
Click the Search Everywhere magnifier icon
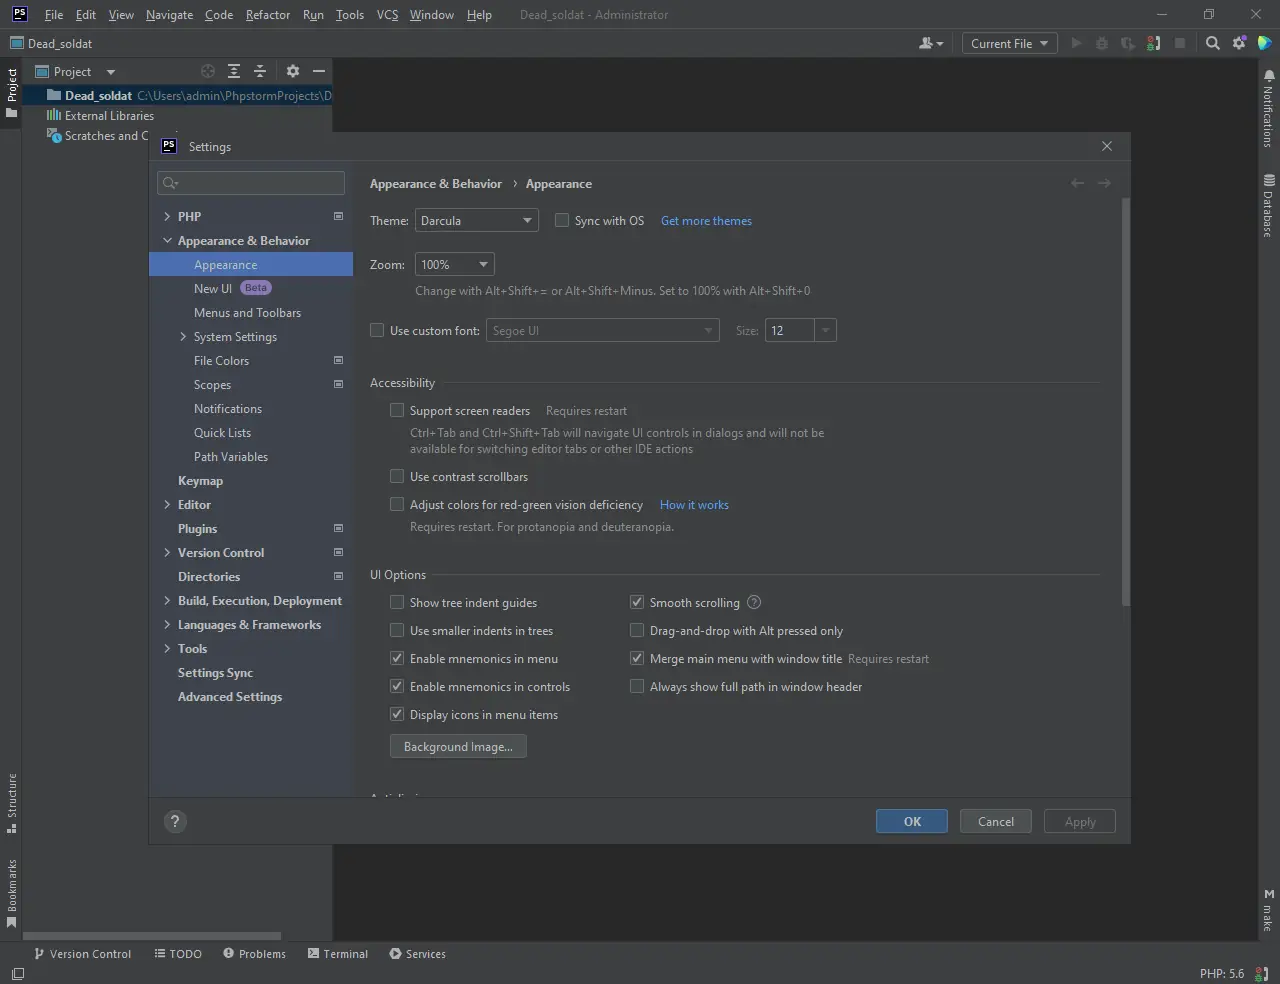pos(1212,43)
